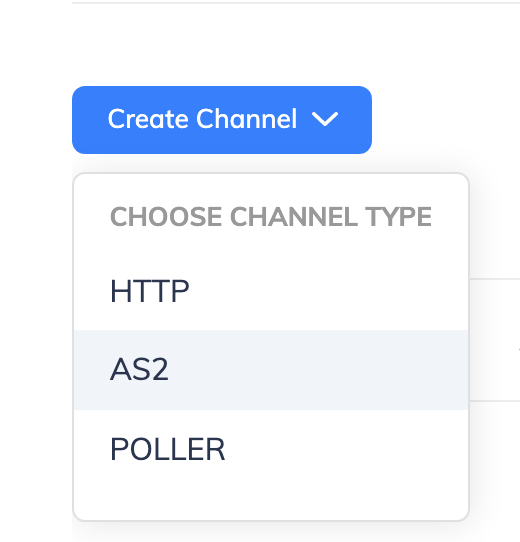This screenshot has height=542, width=520.
Task: Select the middle channel type AS2
Action: pos(271,370)
